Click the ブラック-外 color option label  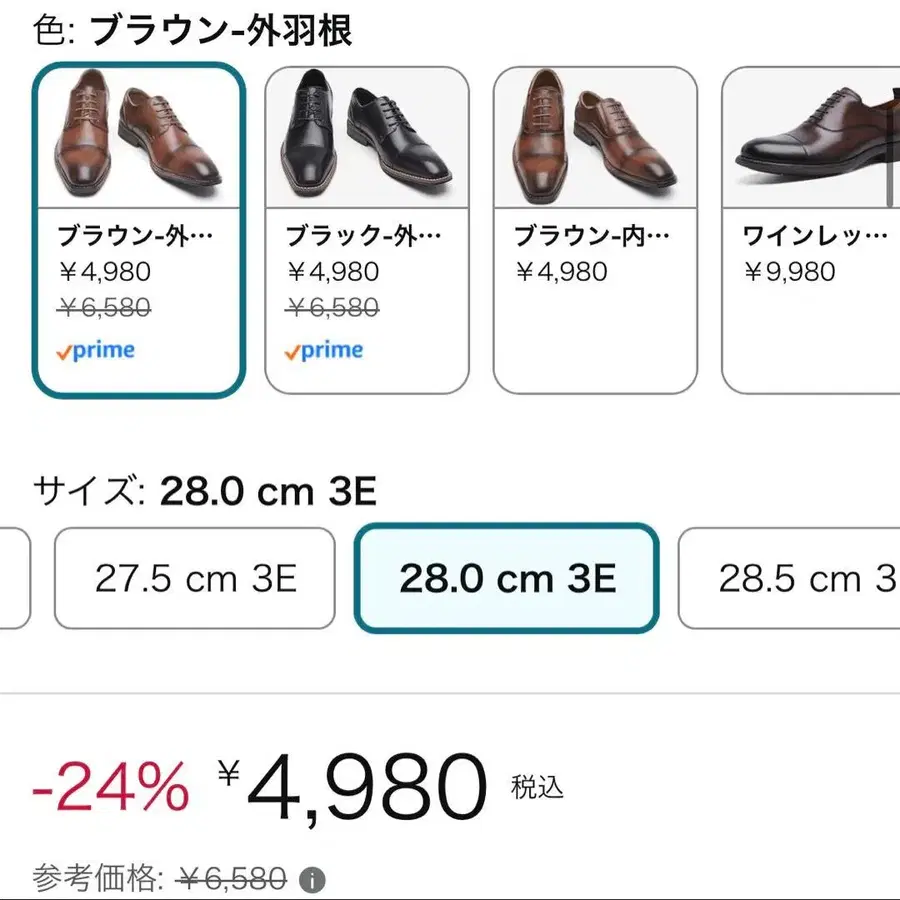pyautogui.click(x=364, y=237)
